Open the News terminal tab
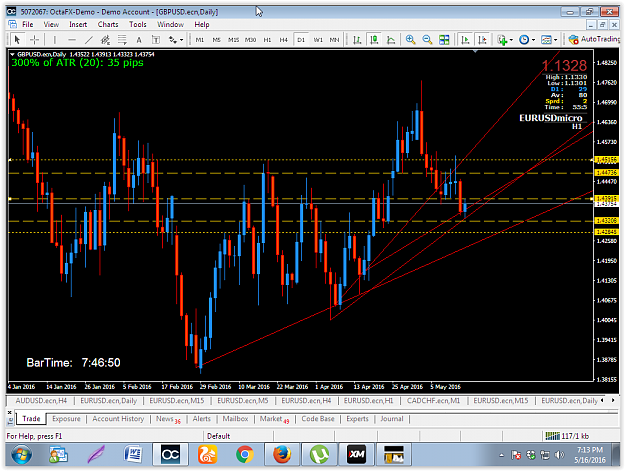Screen dimensions: 625x471 pos(168,419)
